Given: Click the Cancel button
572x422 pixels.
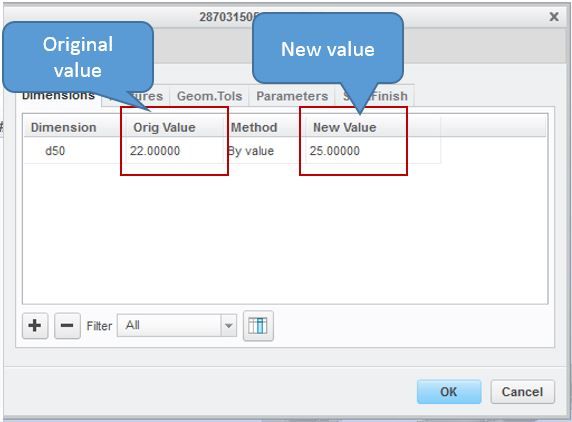Looking at the screenshot, I should coord(522,392).
